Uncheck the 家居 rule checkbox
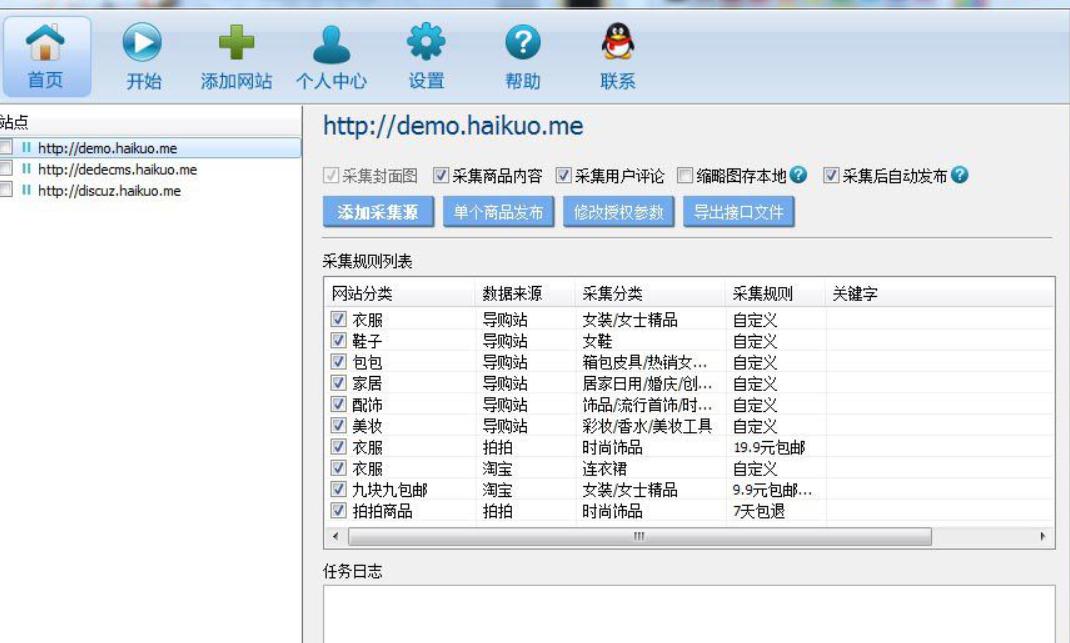 [x=338, y=382]
